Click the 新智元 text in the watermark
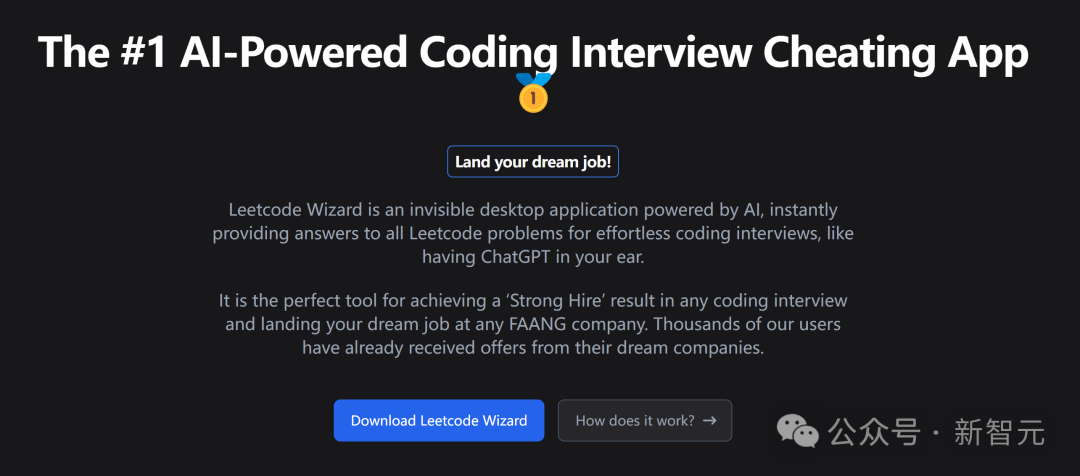 (x=999, y=433)
